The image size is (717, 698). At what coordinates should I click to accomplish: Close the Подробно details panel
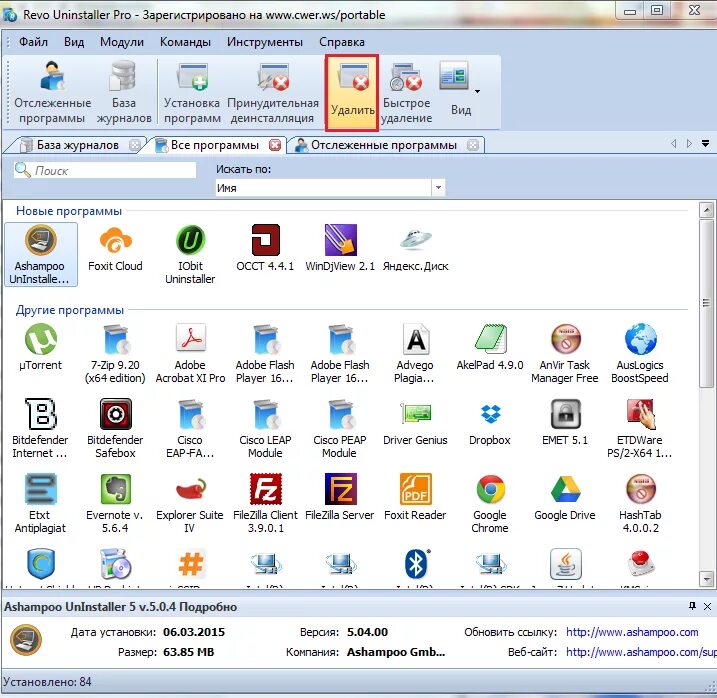tap(707, 607)
